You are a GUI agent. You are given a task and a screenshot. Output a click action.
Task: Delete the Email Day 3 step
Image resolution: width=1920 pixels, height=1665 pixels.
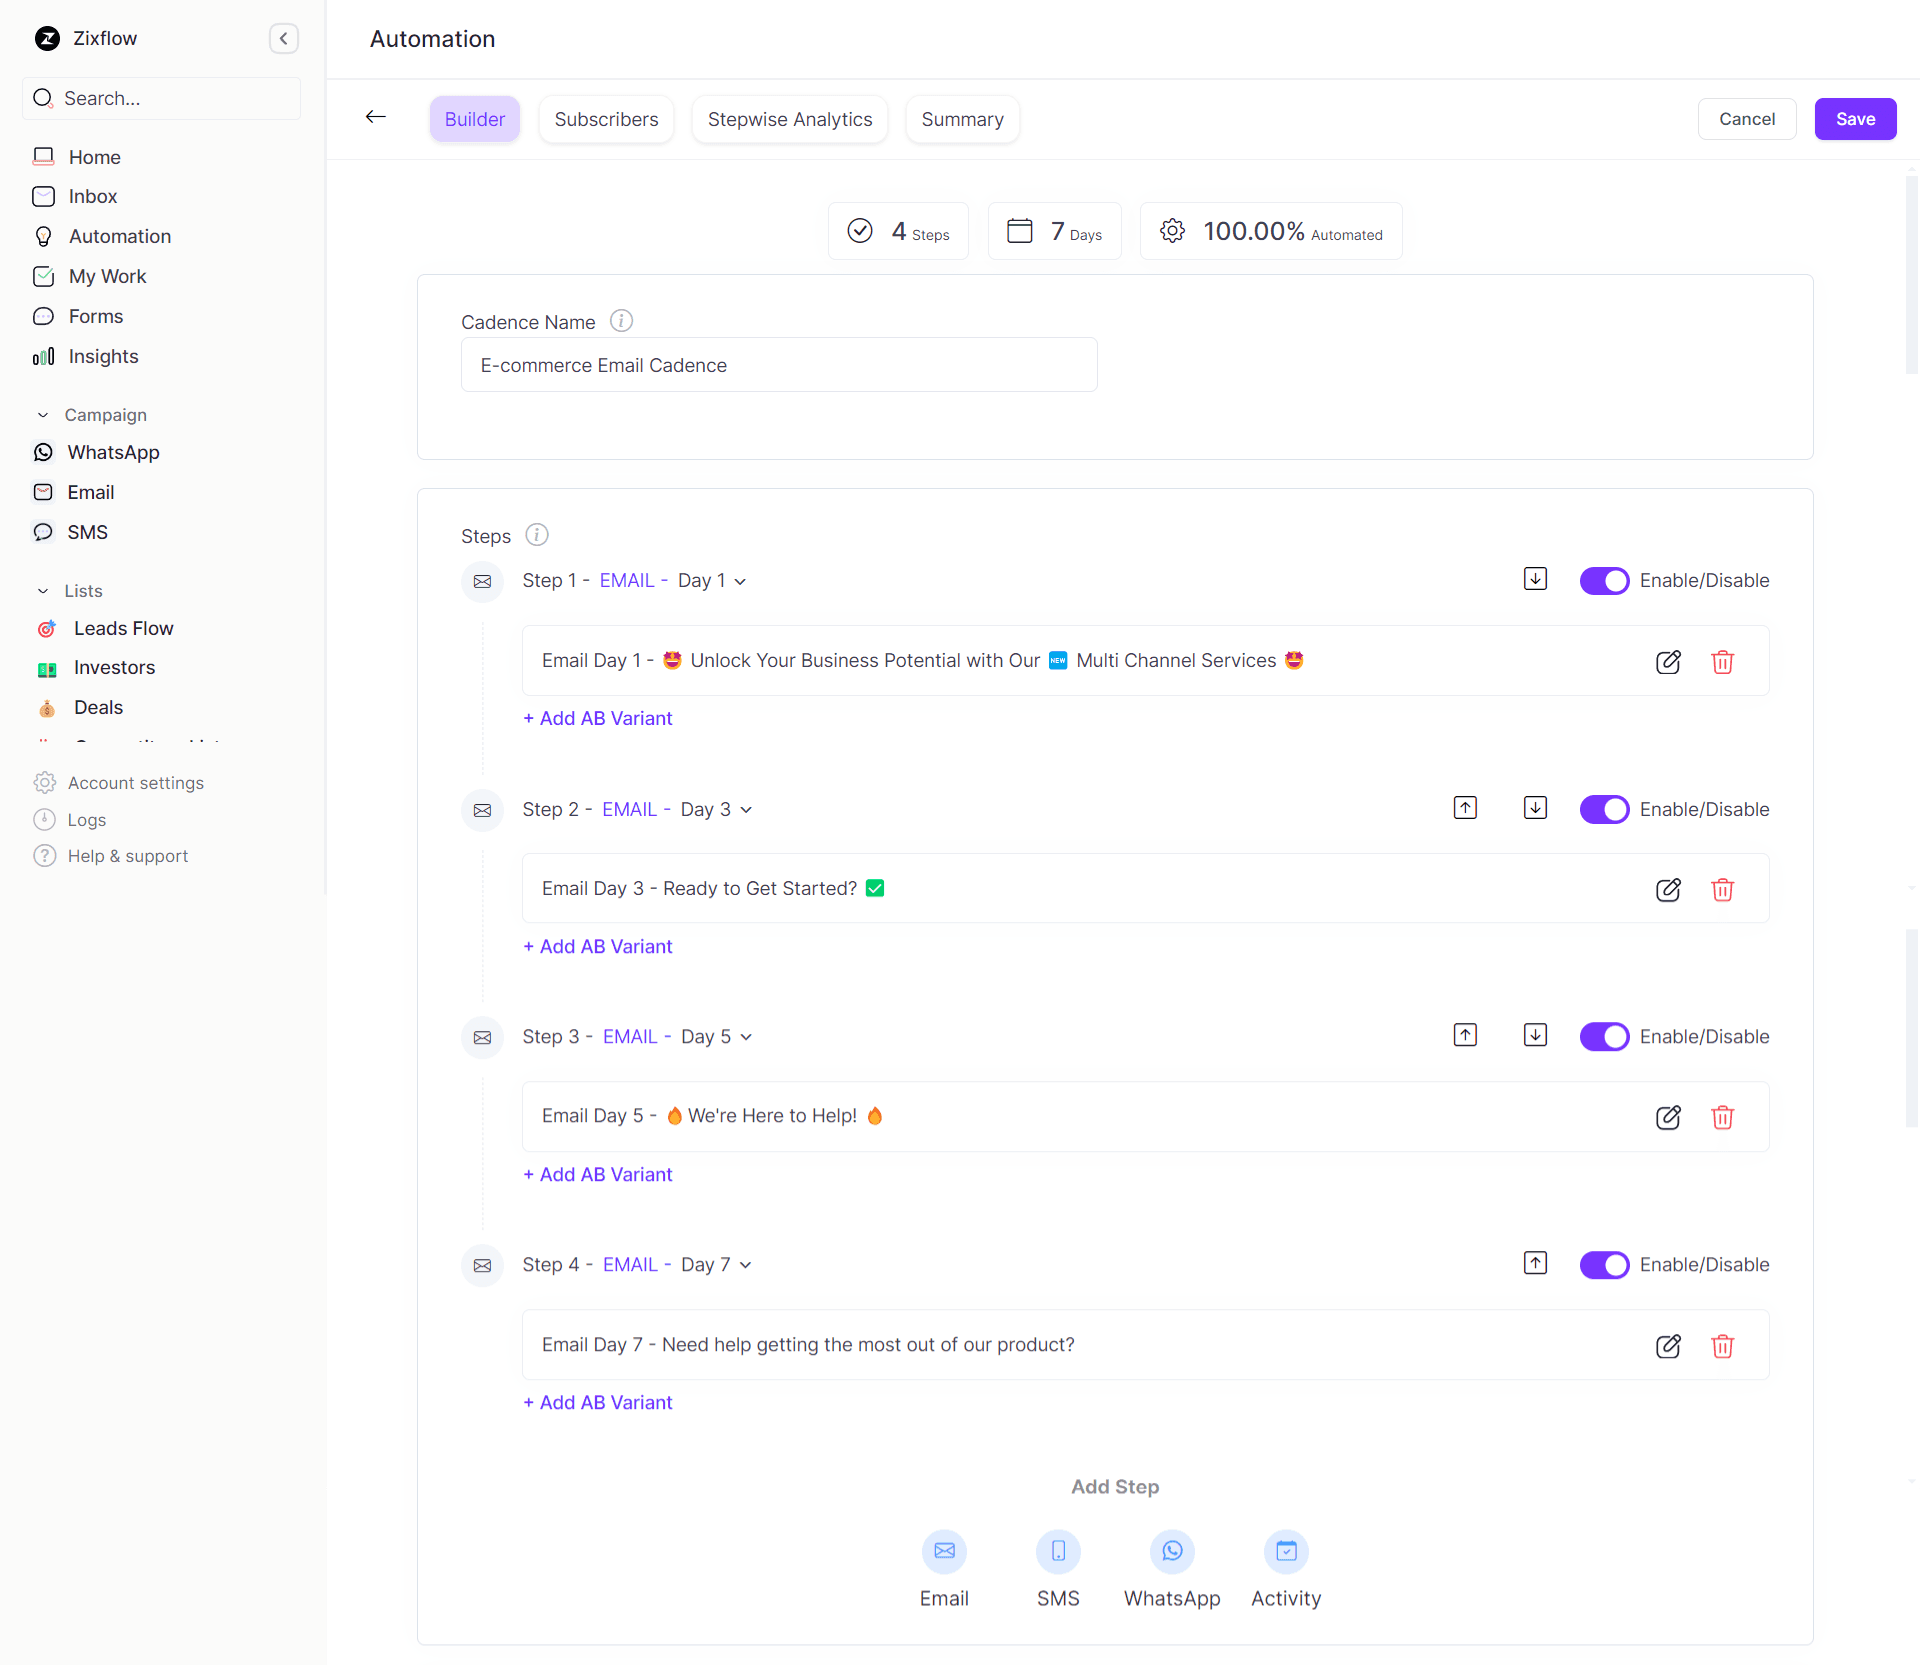click(1722, 889)
